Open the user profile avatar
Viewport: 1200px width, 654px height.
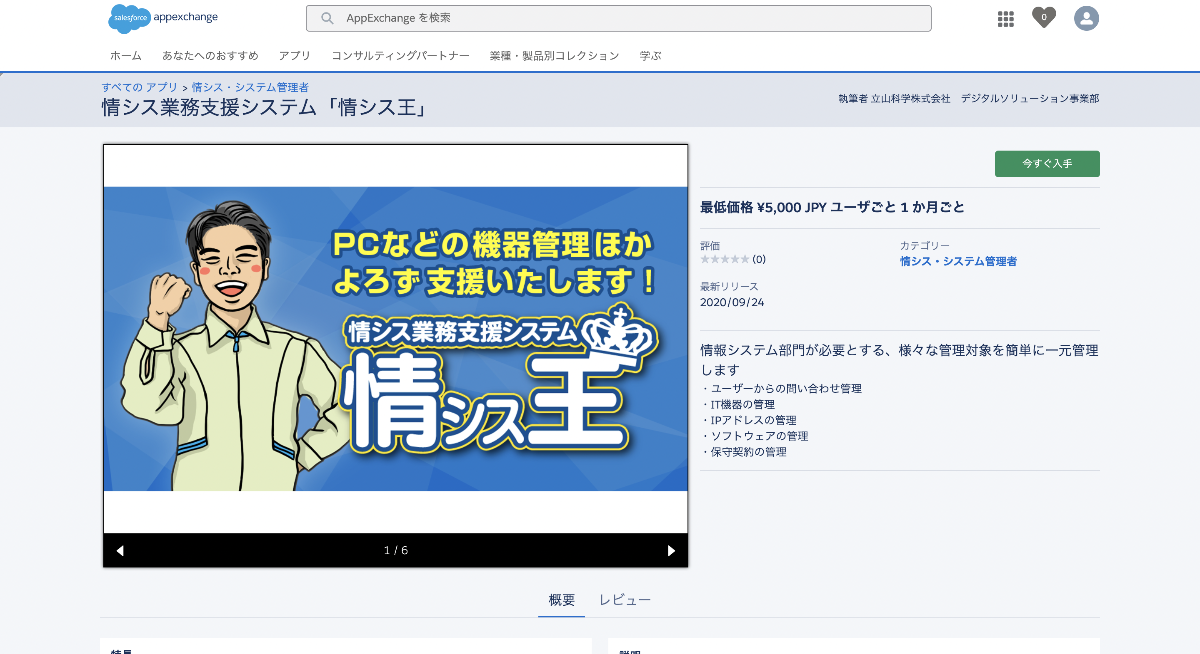point(1086,18)
